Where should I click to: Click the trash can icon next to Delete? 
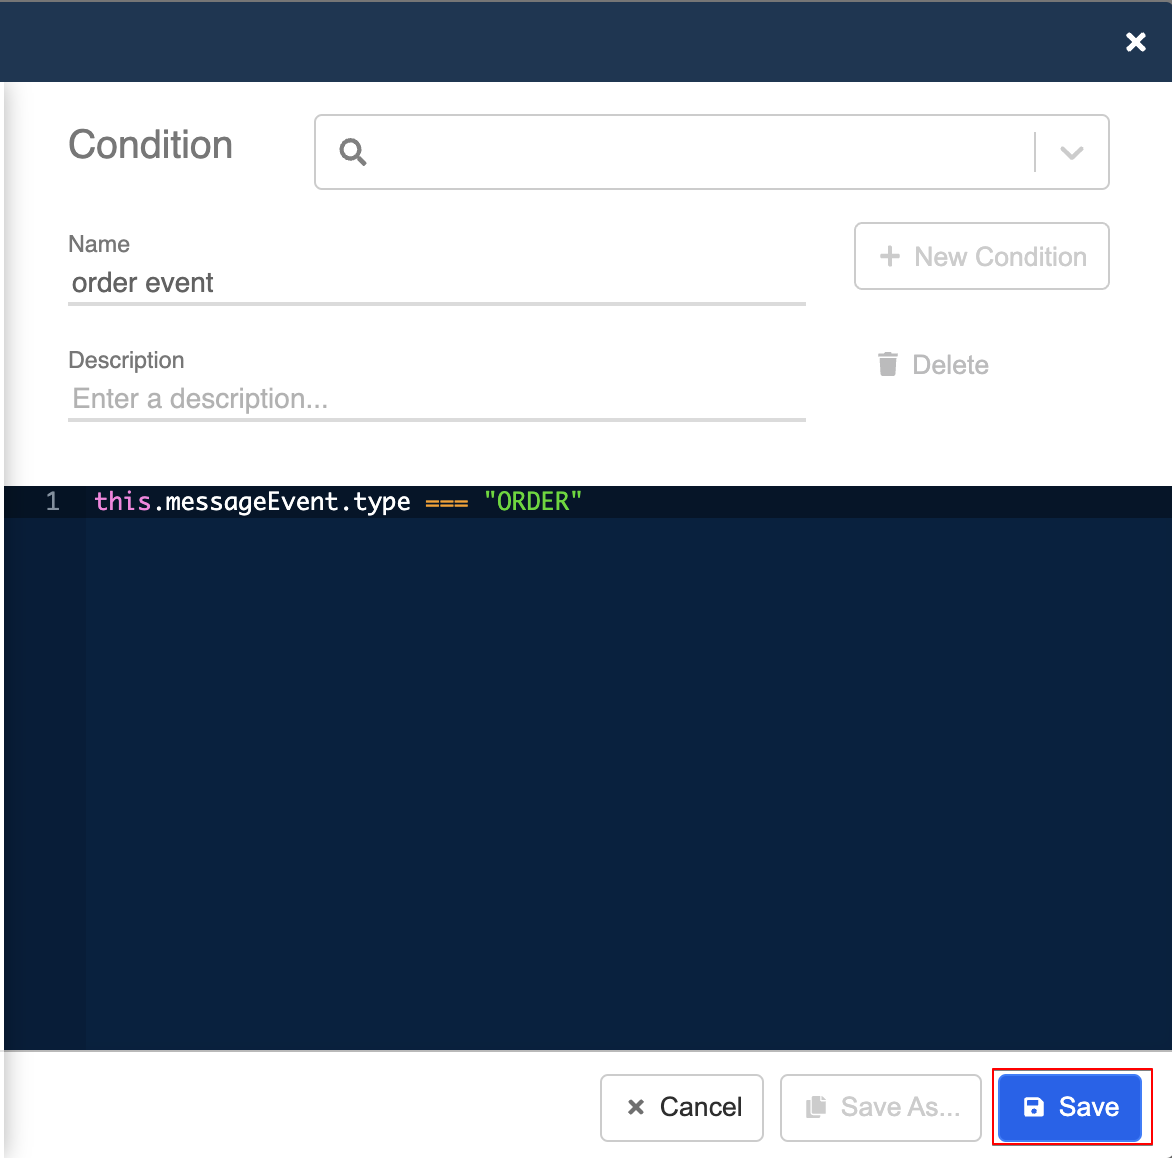pos(887,364)
